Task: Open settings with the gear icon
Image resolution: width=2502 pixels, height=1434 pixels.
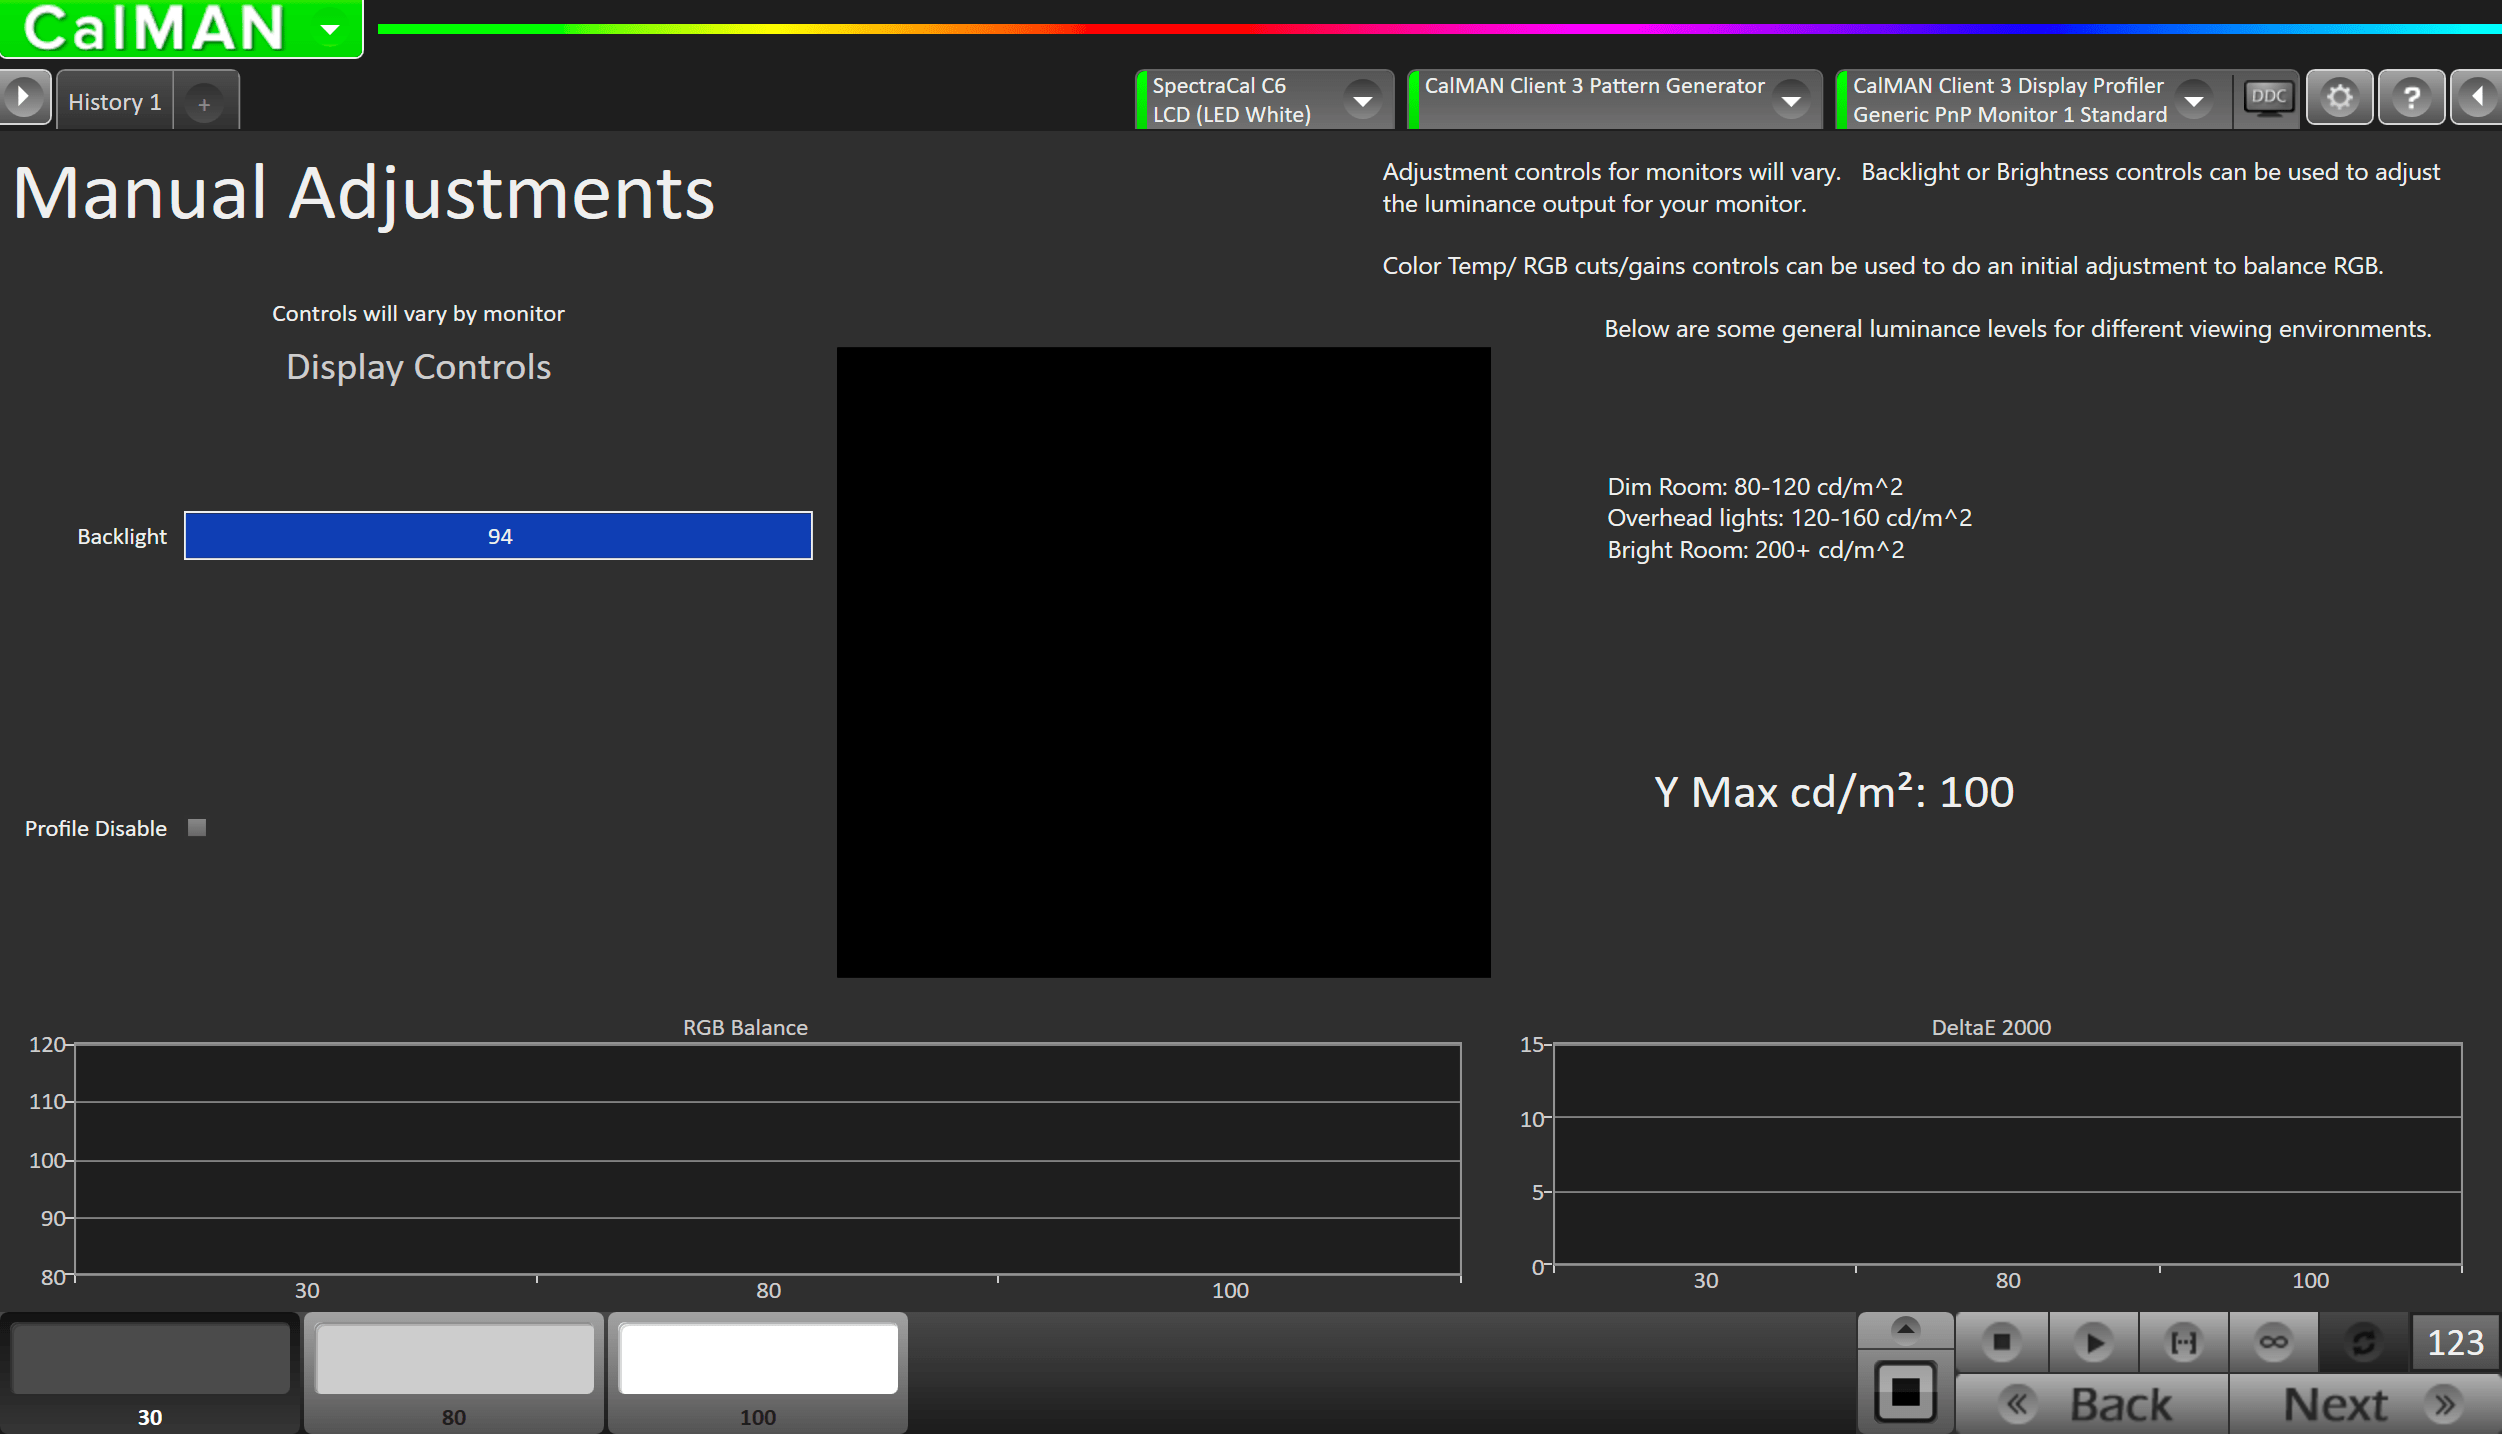Action: click(x=2339, y=98)
